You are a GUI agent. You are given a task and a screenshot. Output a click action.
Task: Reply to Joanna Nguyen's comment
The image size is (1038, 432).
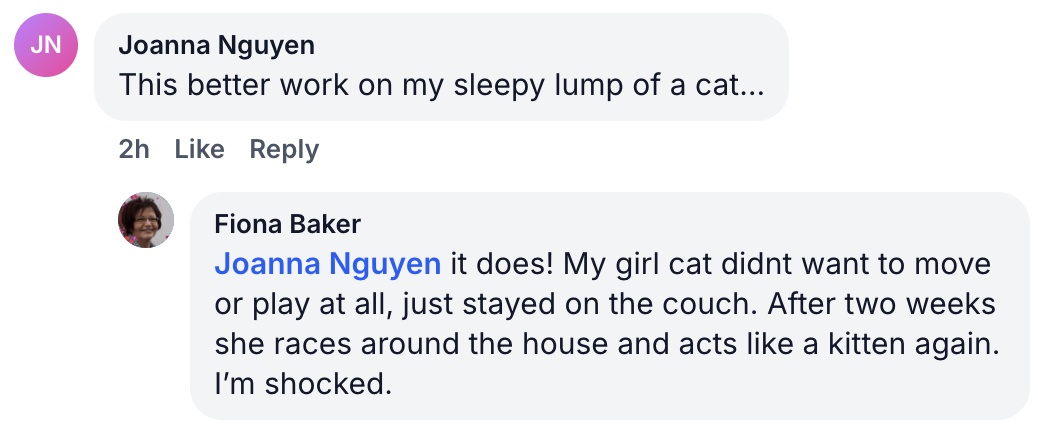point(284,149)
